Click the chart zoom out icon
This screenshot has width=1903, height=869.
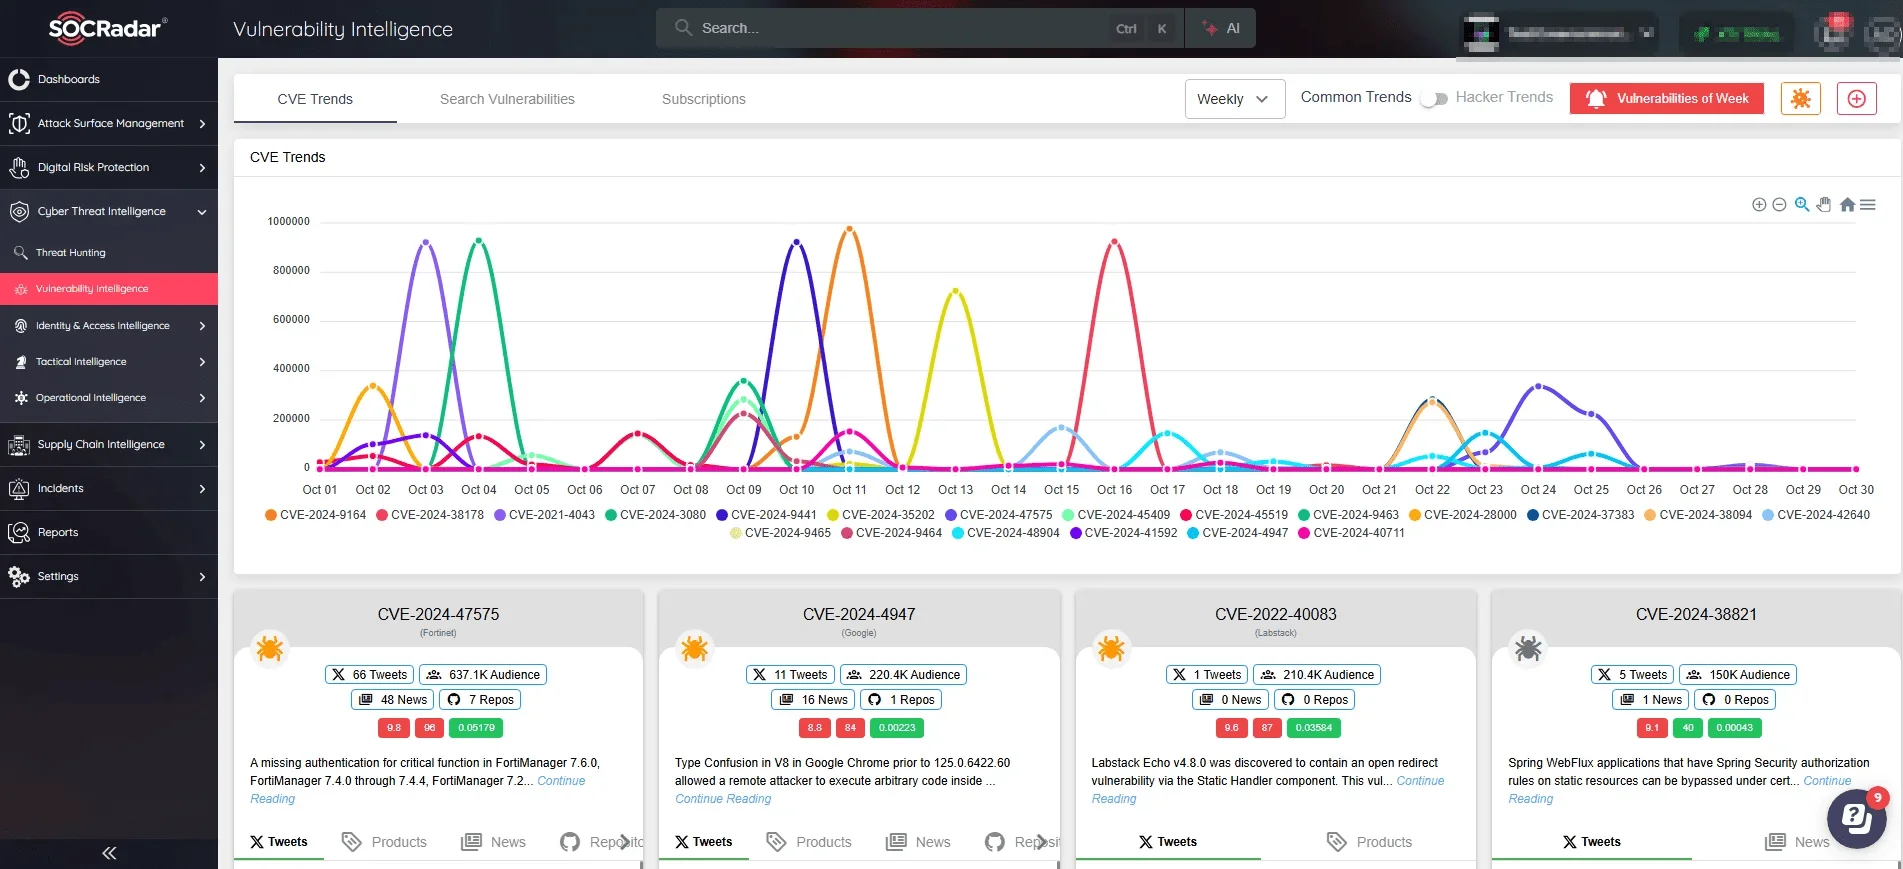1779,205
